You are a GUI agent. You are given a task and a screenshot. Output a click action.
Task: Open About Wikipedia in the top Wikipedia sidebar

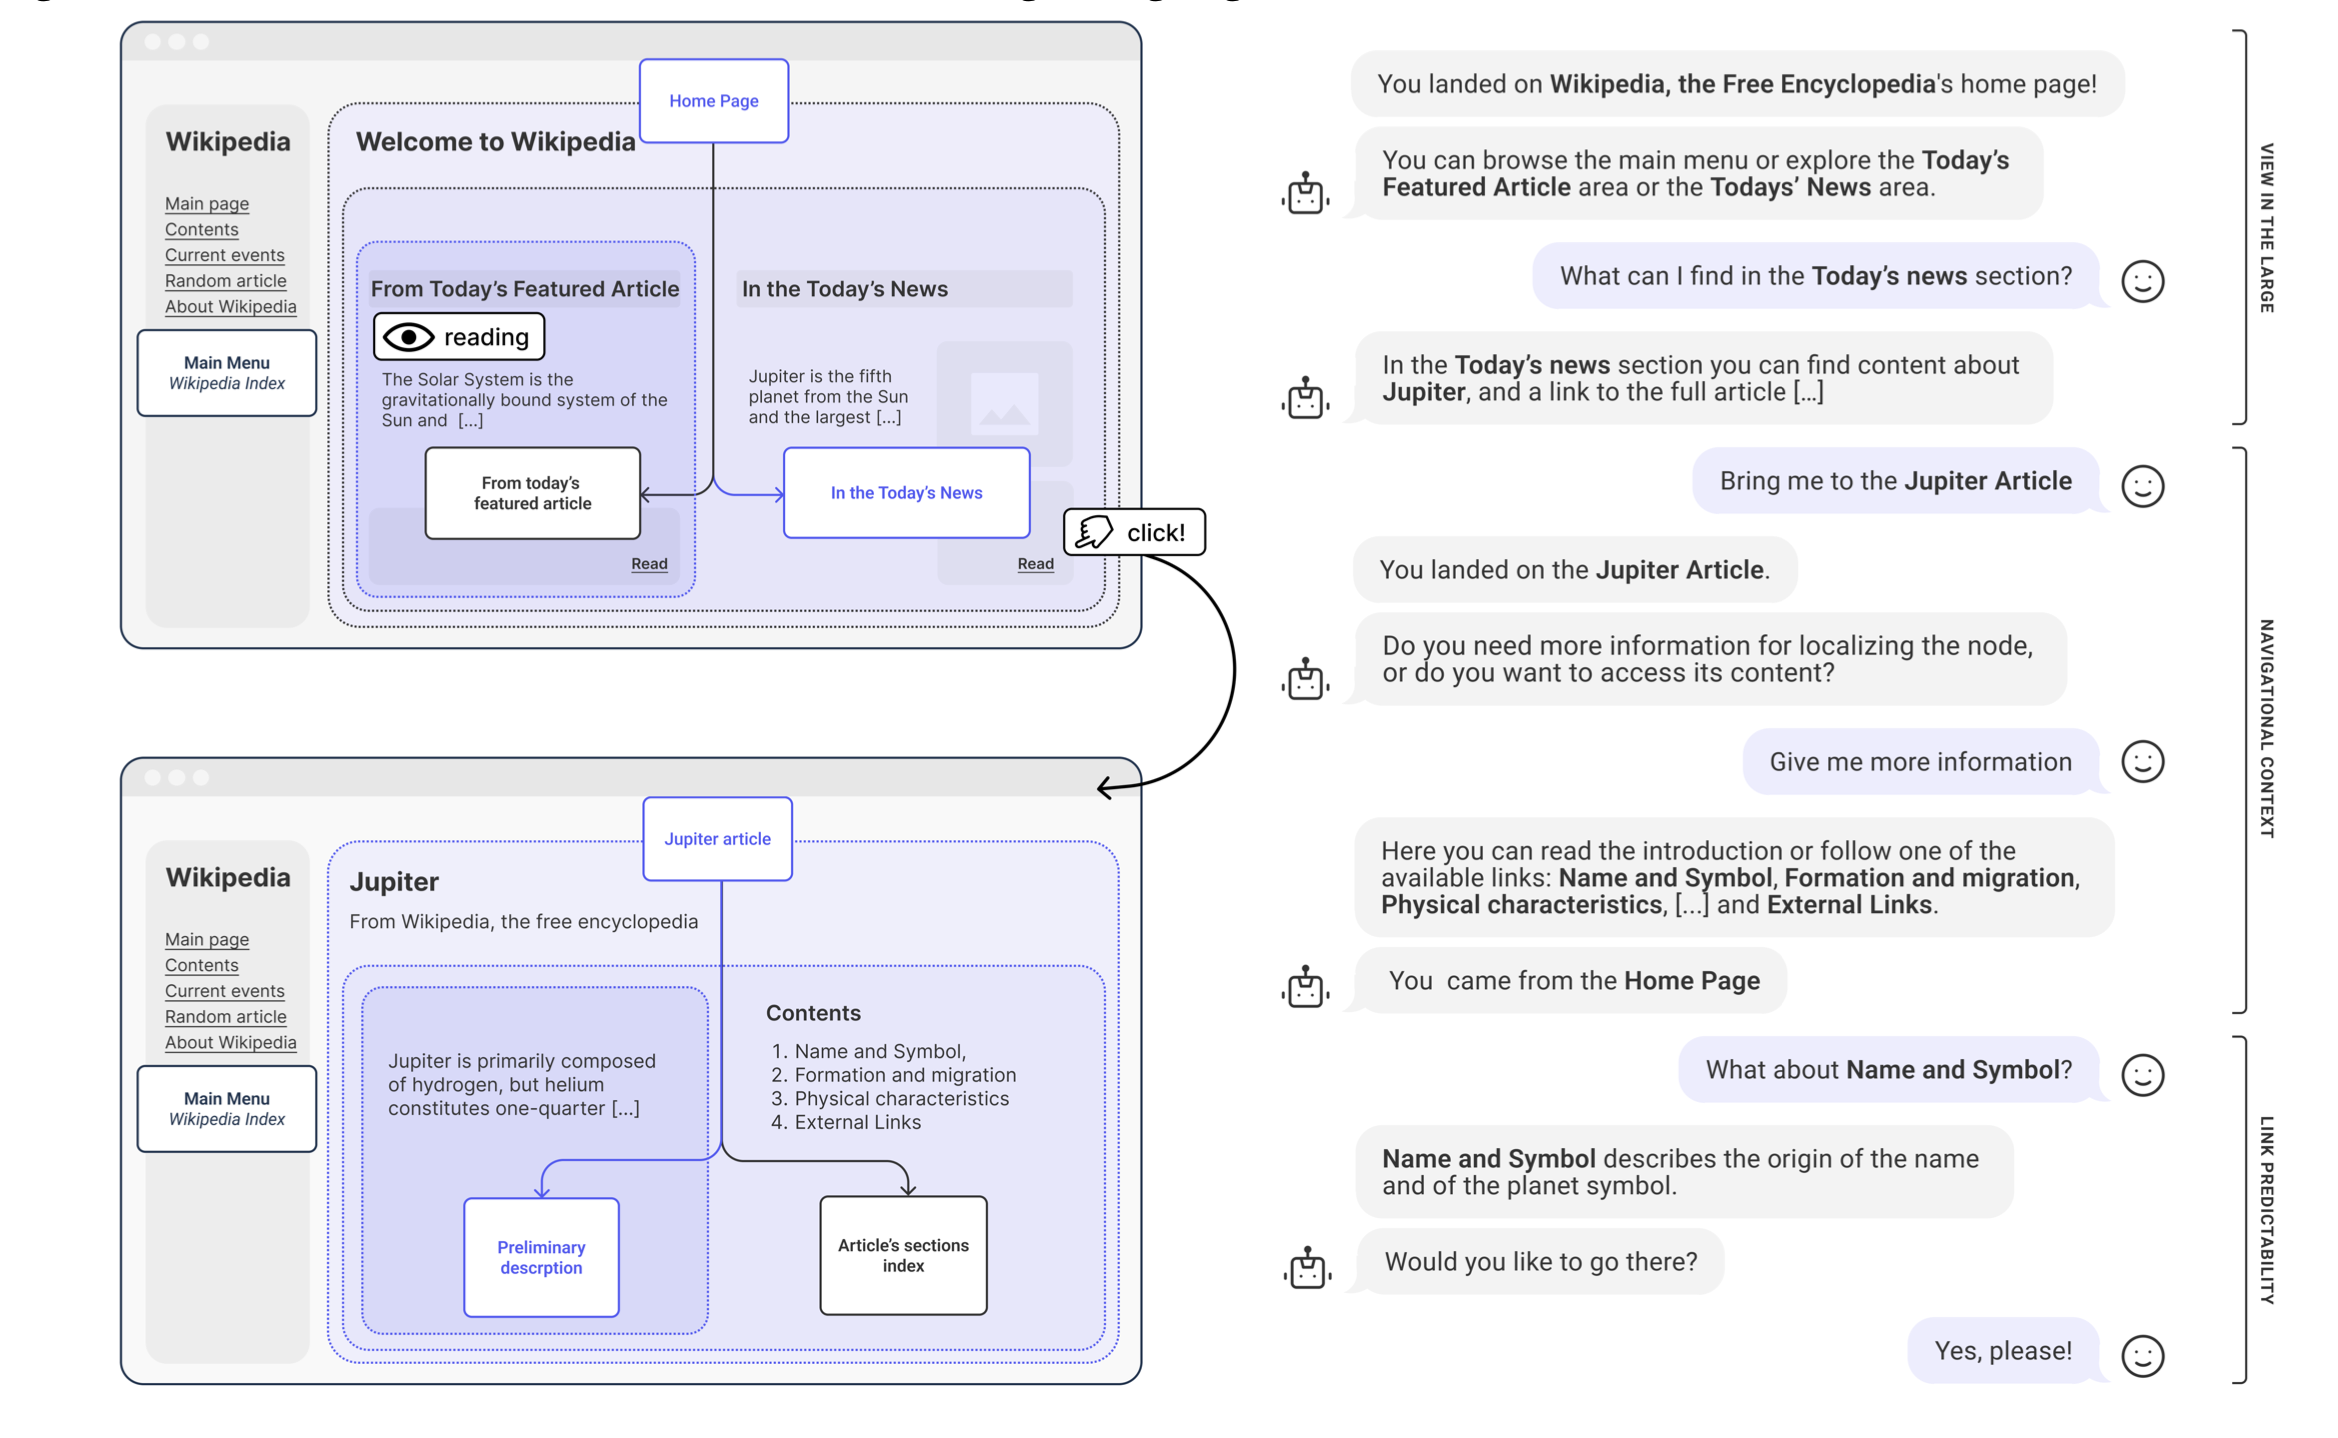pos(231,307)
